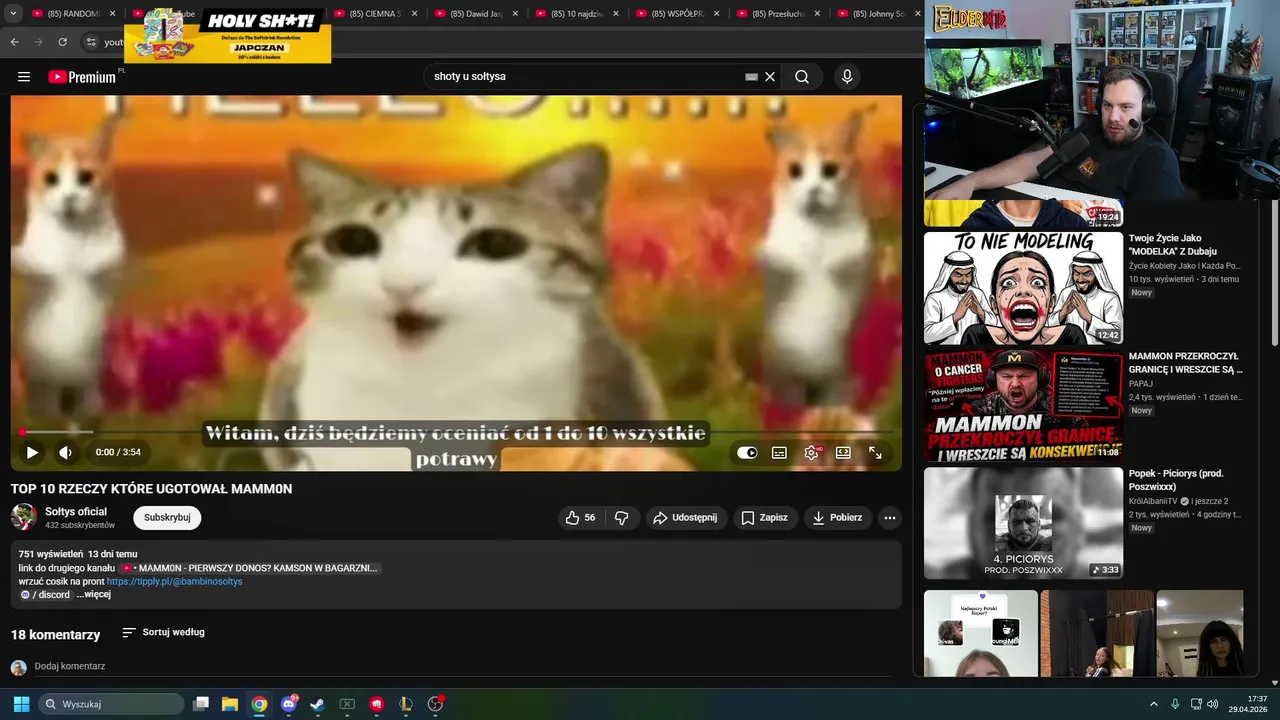Click the HOLY SH*T JAPCZAN ad banner
Image resolution: width=1280 pixels, height=720 pixels.
coord(228,35)
